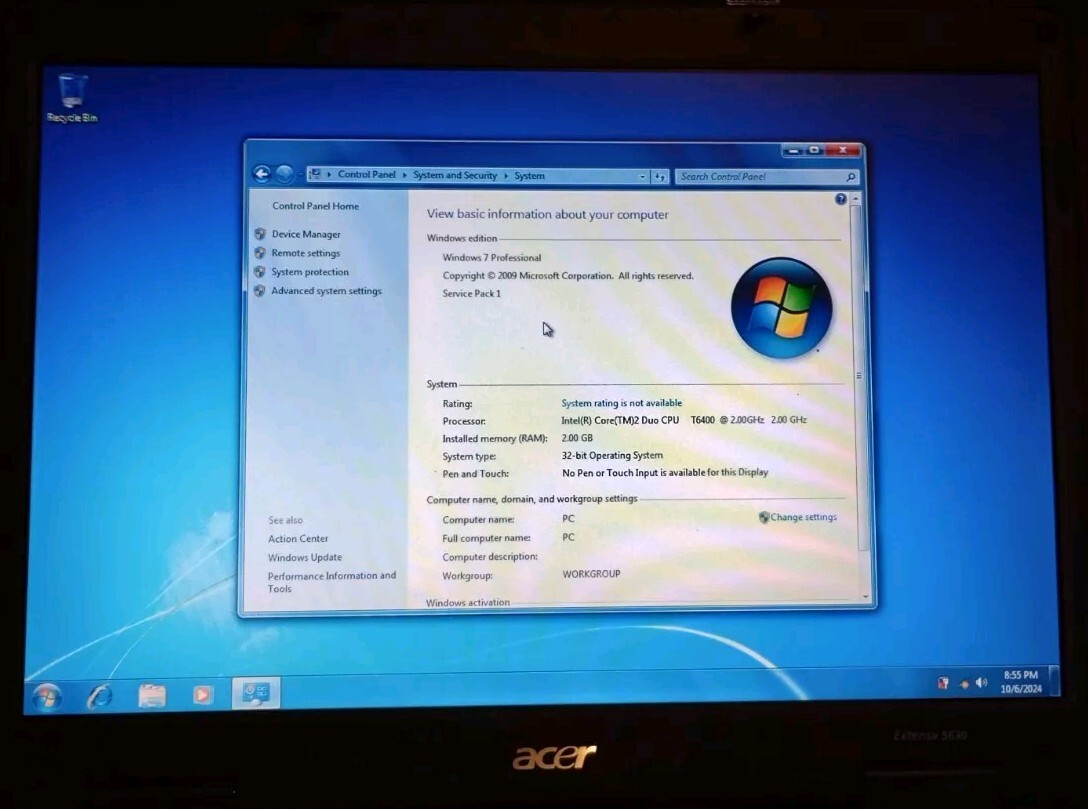Click the shield icon beside Remote settings
Viewport: 1088px width, 809px height.
(x=260, y=253)
